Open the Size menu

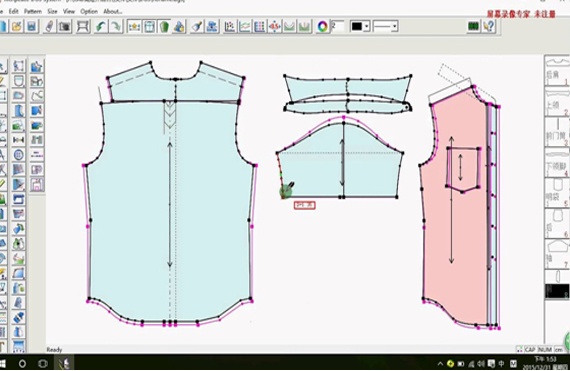coord(52,11)
